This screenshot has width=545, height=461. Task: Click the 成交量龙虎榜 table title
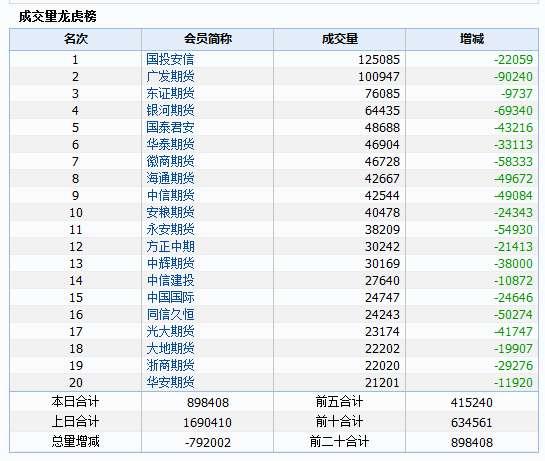pyautogui.click(x=57, y=16)
